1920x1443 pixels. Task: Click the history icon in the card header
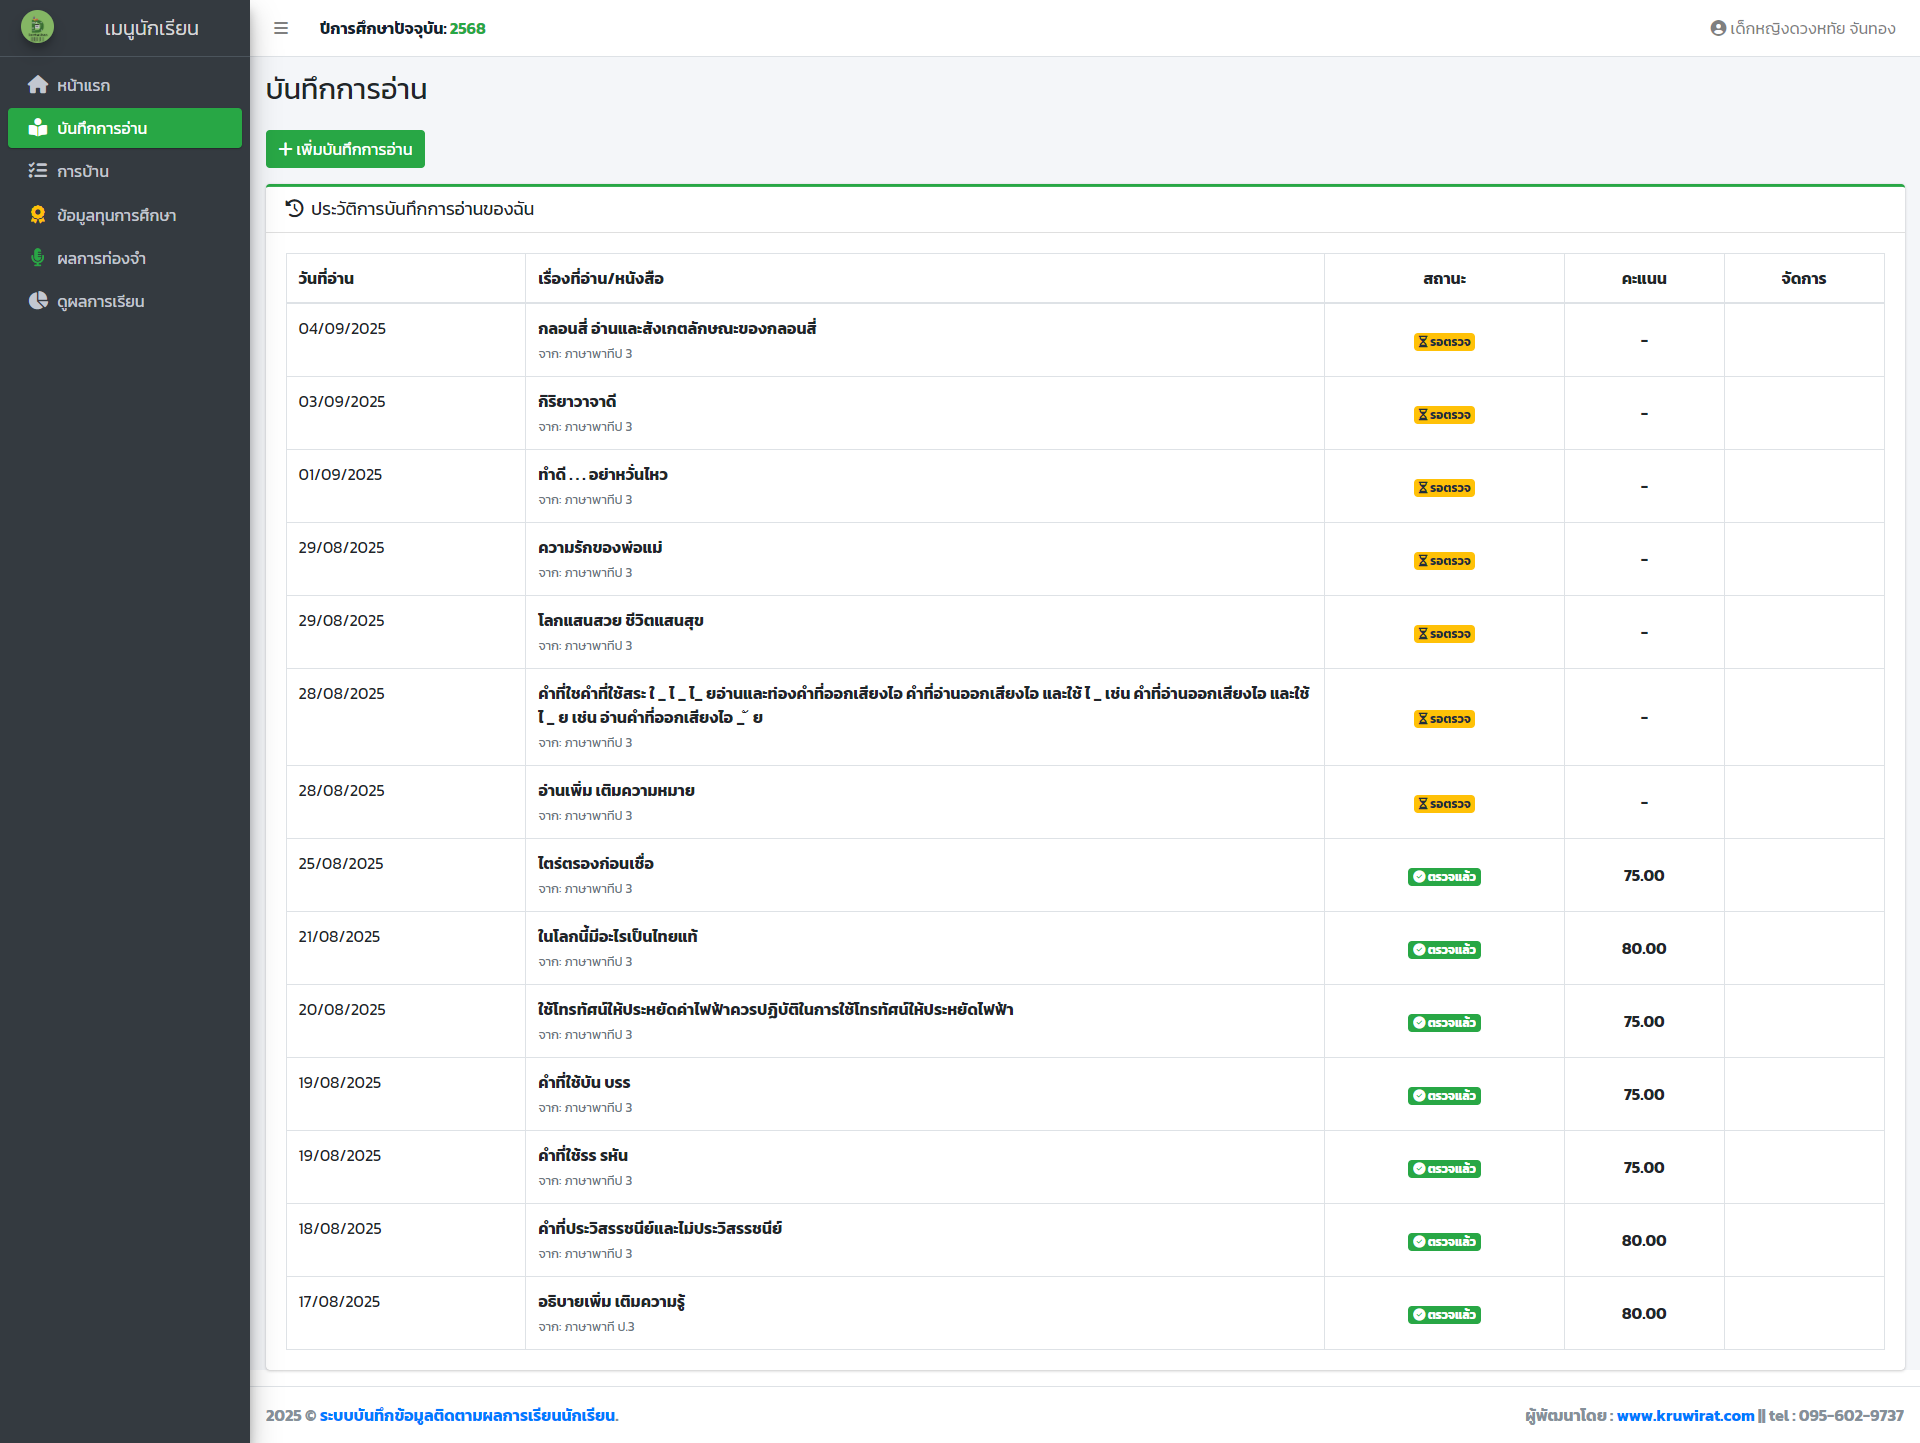294,209
